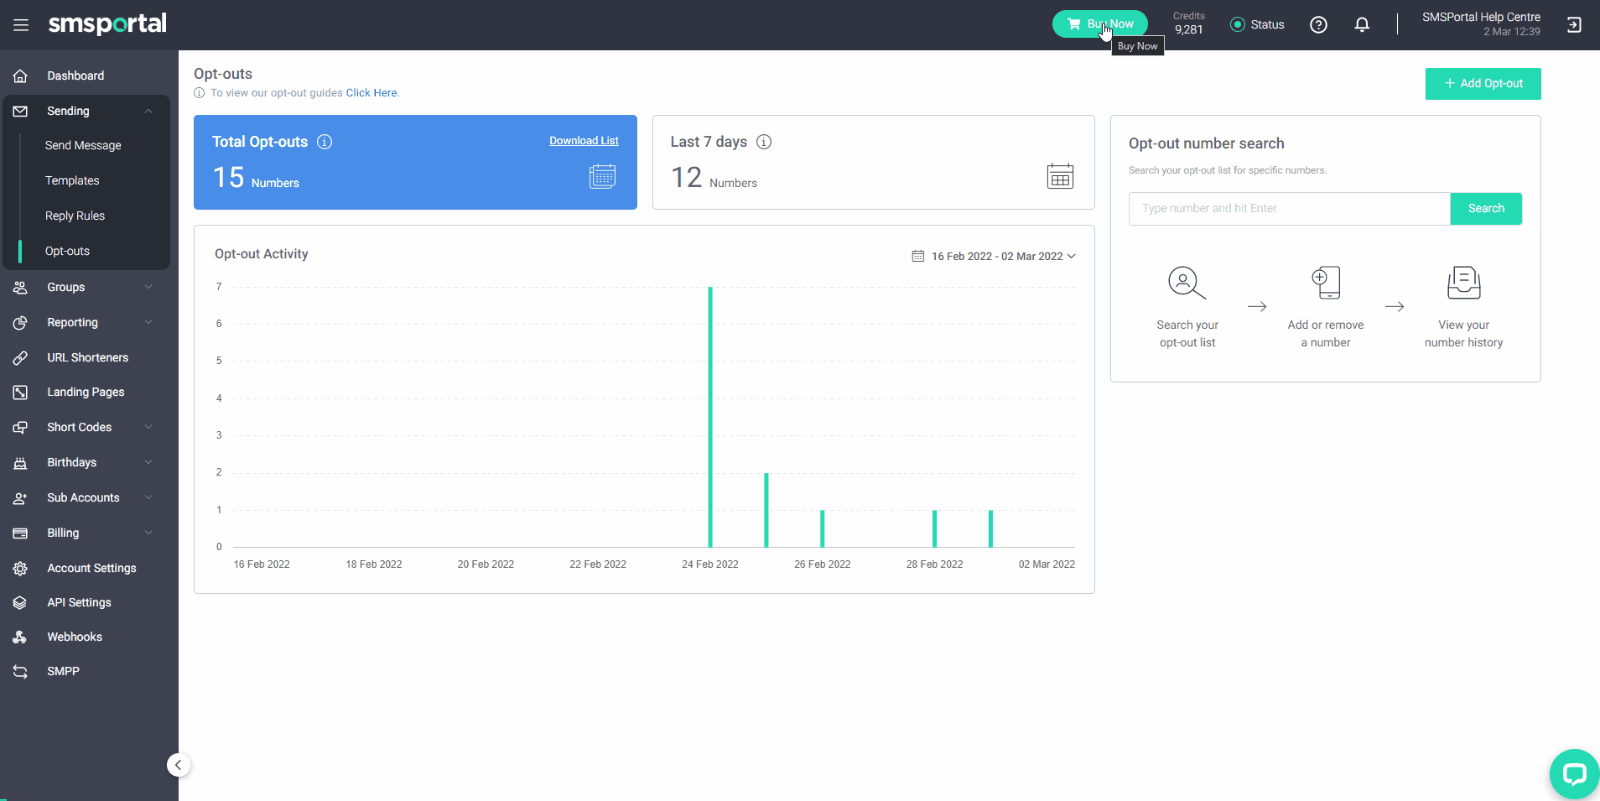Viewport: 1600px width, 801px height.
Task: Click the SMPP arrows icon
Action: 20,672
